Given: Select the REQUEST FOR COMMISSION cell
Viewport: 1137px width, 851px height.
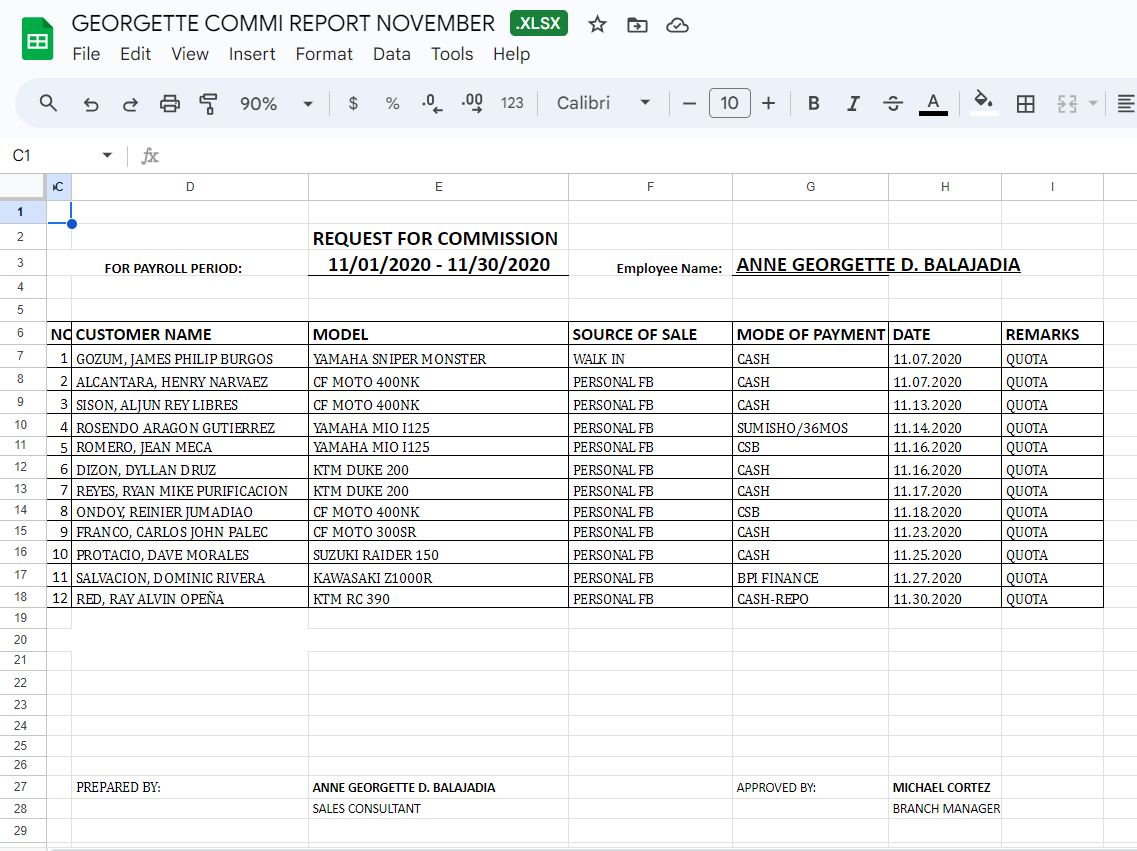Looking at the screenshot, I should [439, 238].
